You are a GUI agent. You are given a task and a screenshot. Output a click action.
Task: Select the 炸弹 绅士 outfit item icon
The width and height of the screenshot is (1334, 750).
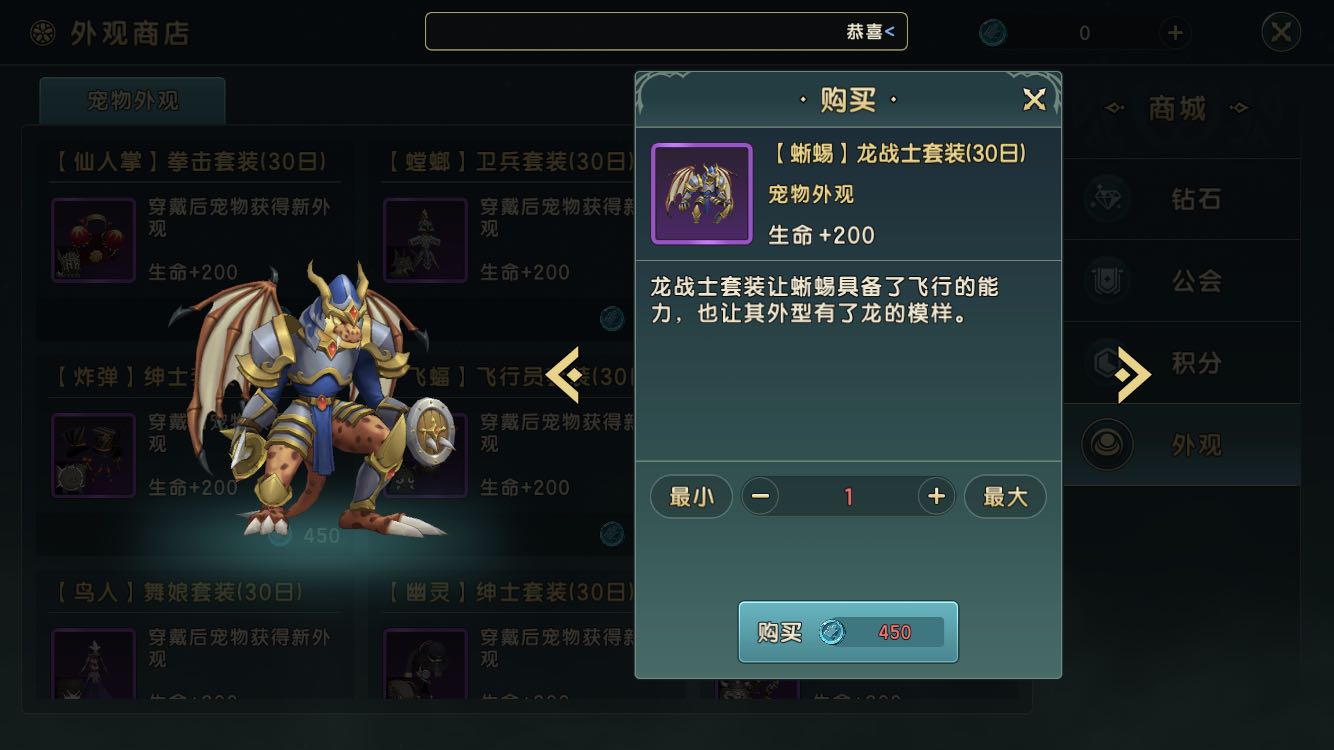point(93,455)
